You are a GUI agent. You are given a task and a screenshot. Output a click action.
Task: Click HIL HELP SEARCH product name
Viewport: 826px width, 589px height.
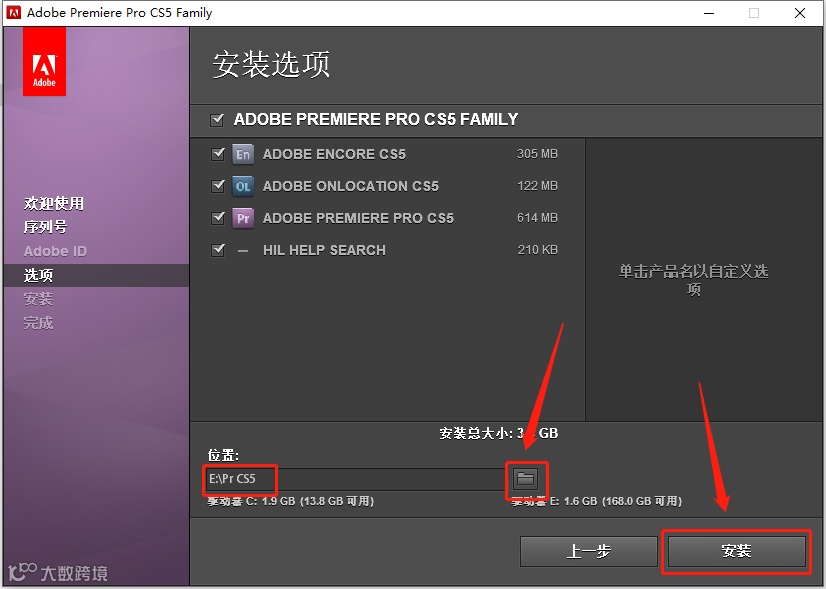(324, 250)
